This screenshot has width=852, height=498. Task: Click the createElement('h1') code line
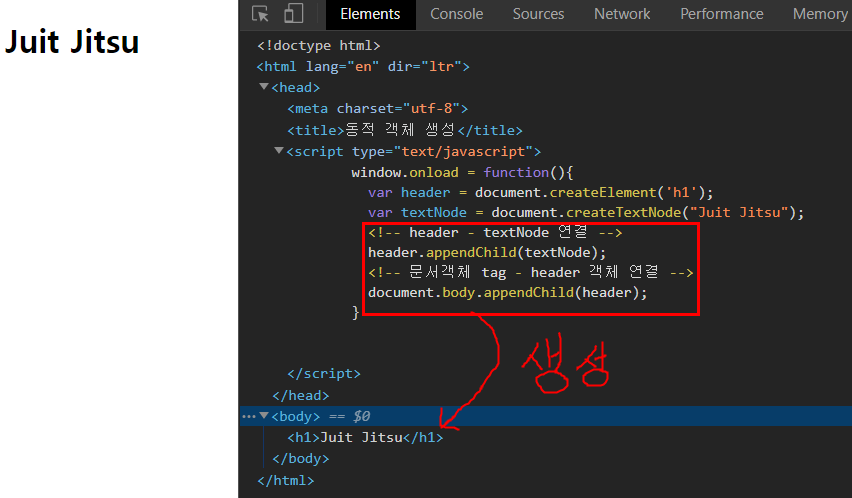point(541,193)
